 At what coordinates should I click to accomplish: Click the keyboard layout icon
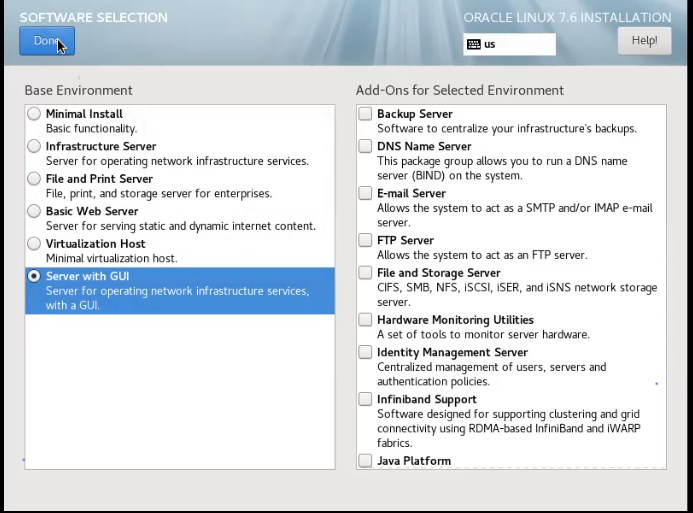pos(474,44)
